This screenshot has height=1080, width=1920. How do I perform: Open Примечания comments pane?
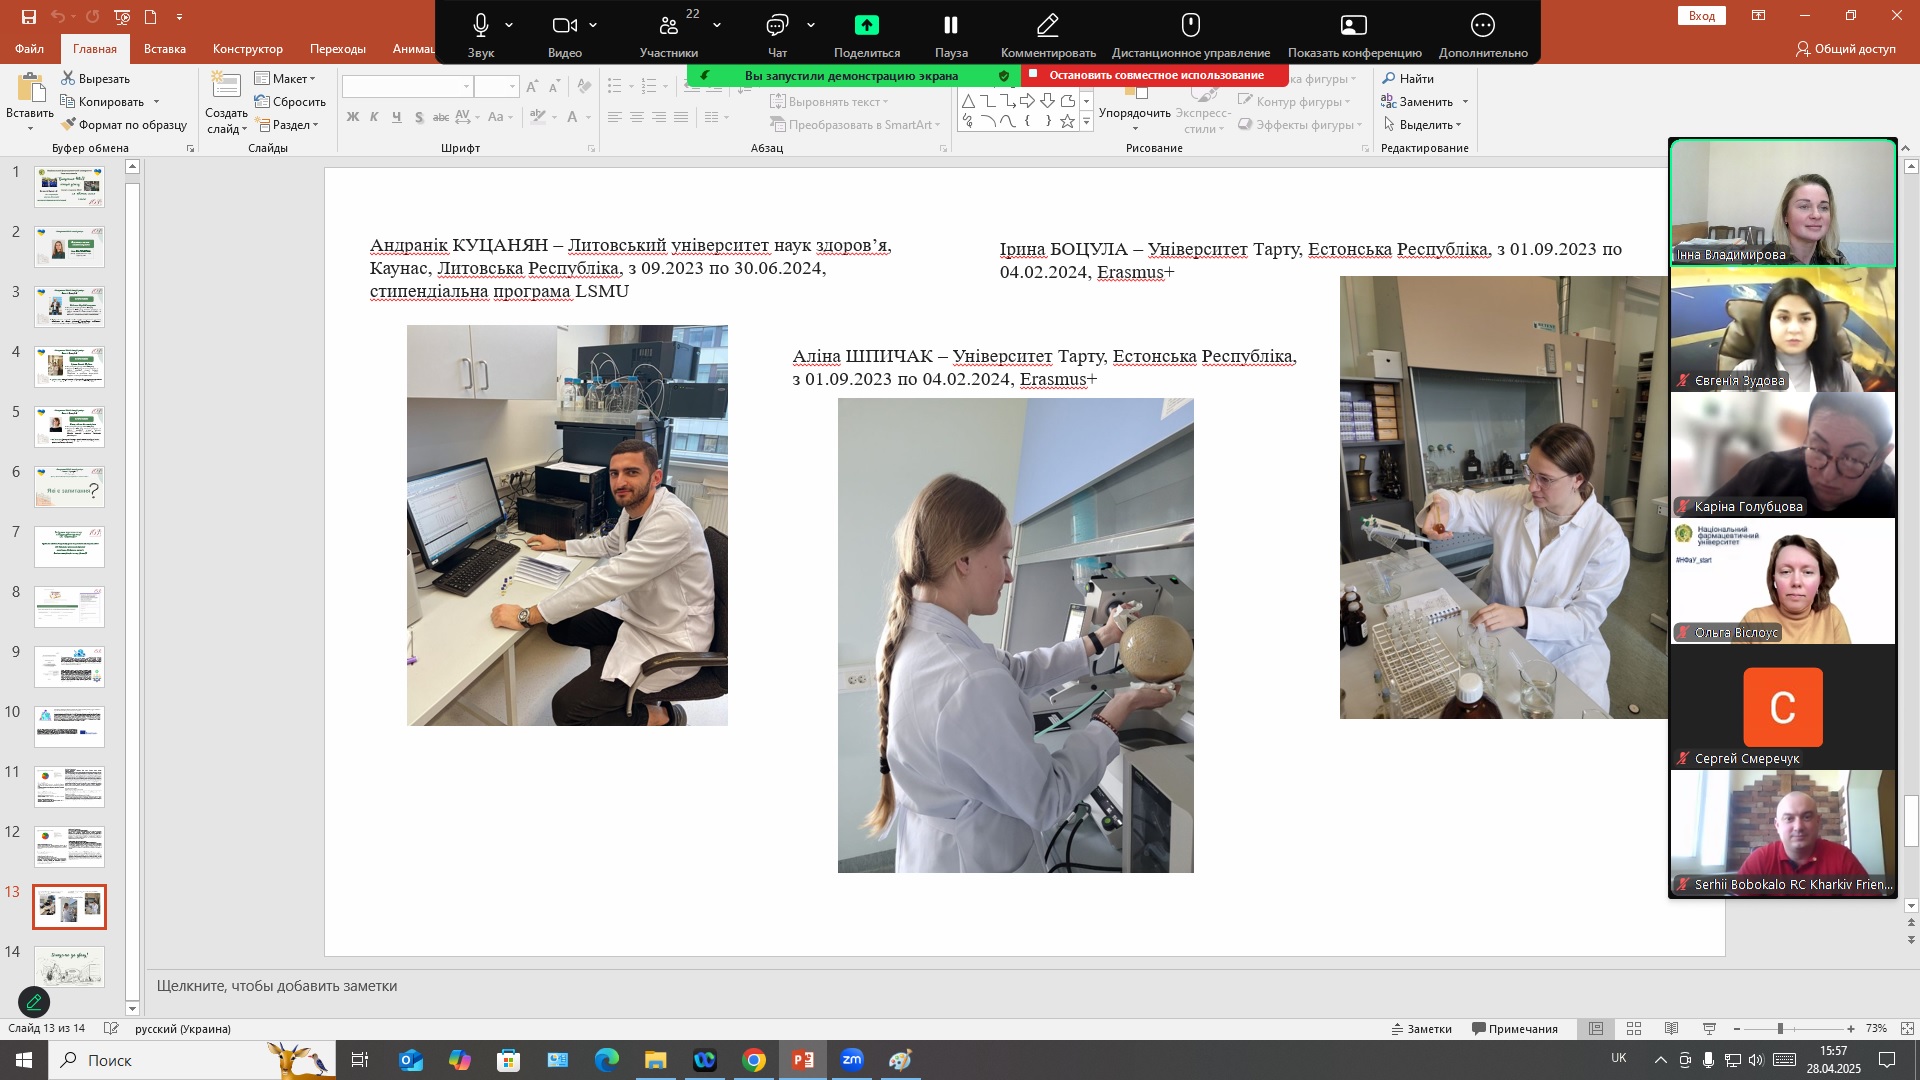coord(1515,1029)
